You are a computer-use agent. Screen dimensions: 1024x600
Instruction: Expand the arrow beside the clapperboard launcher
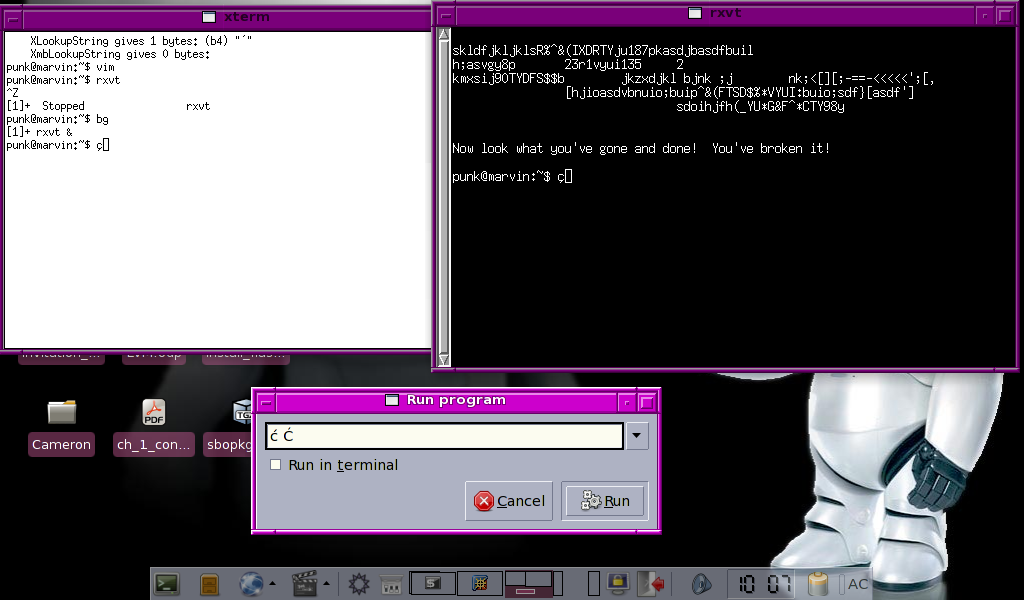pyautogui.click(x=326, y=583)
